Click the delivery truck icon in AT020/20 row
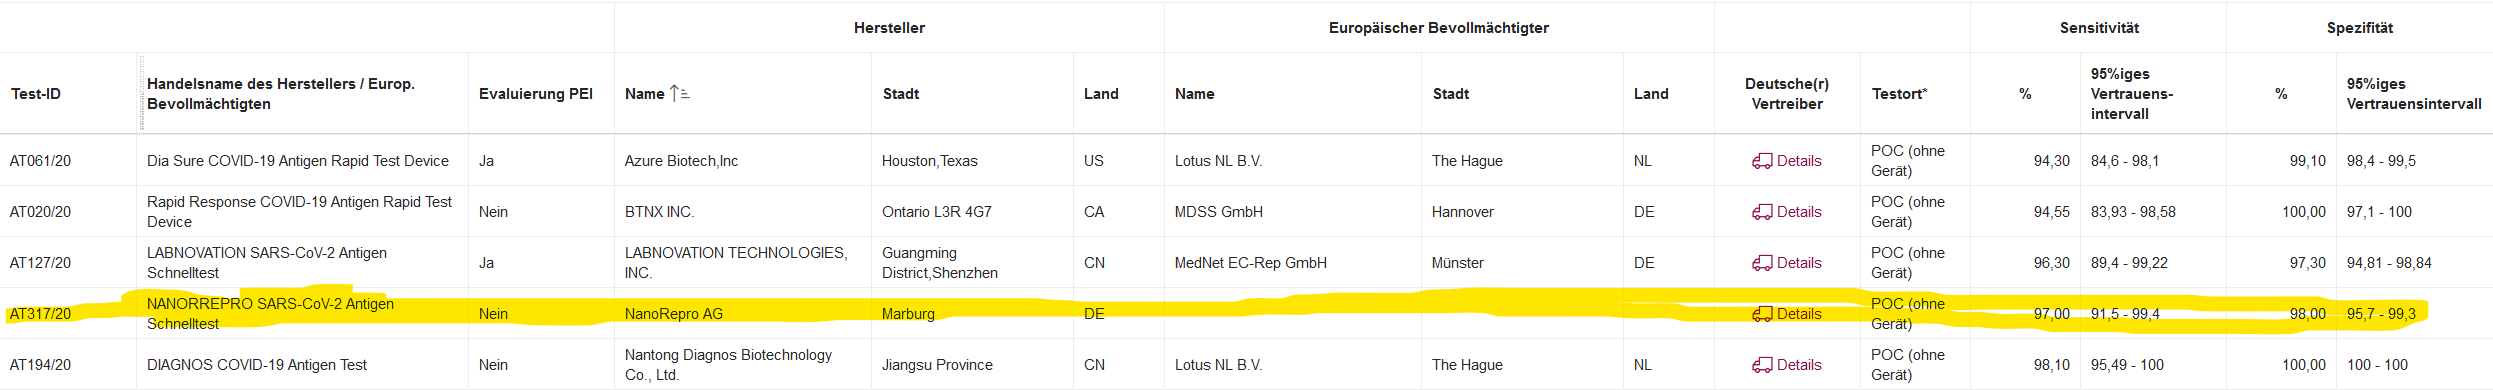Image resolution: width=2493 pixels, height=390 pixels. tap(1762, 212)
